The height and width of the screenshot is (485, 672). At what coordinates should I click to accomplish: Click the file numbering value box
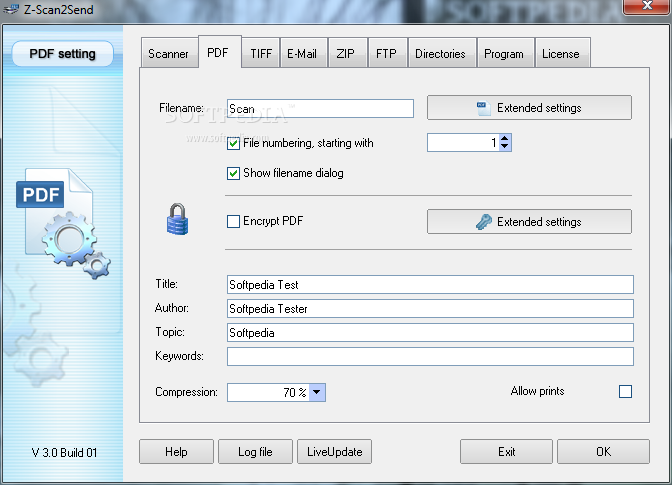pos(463,143)
